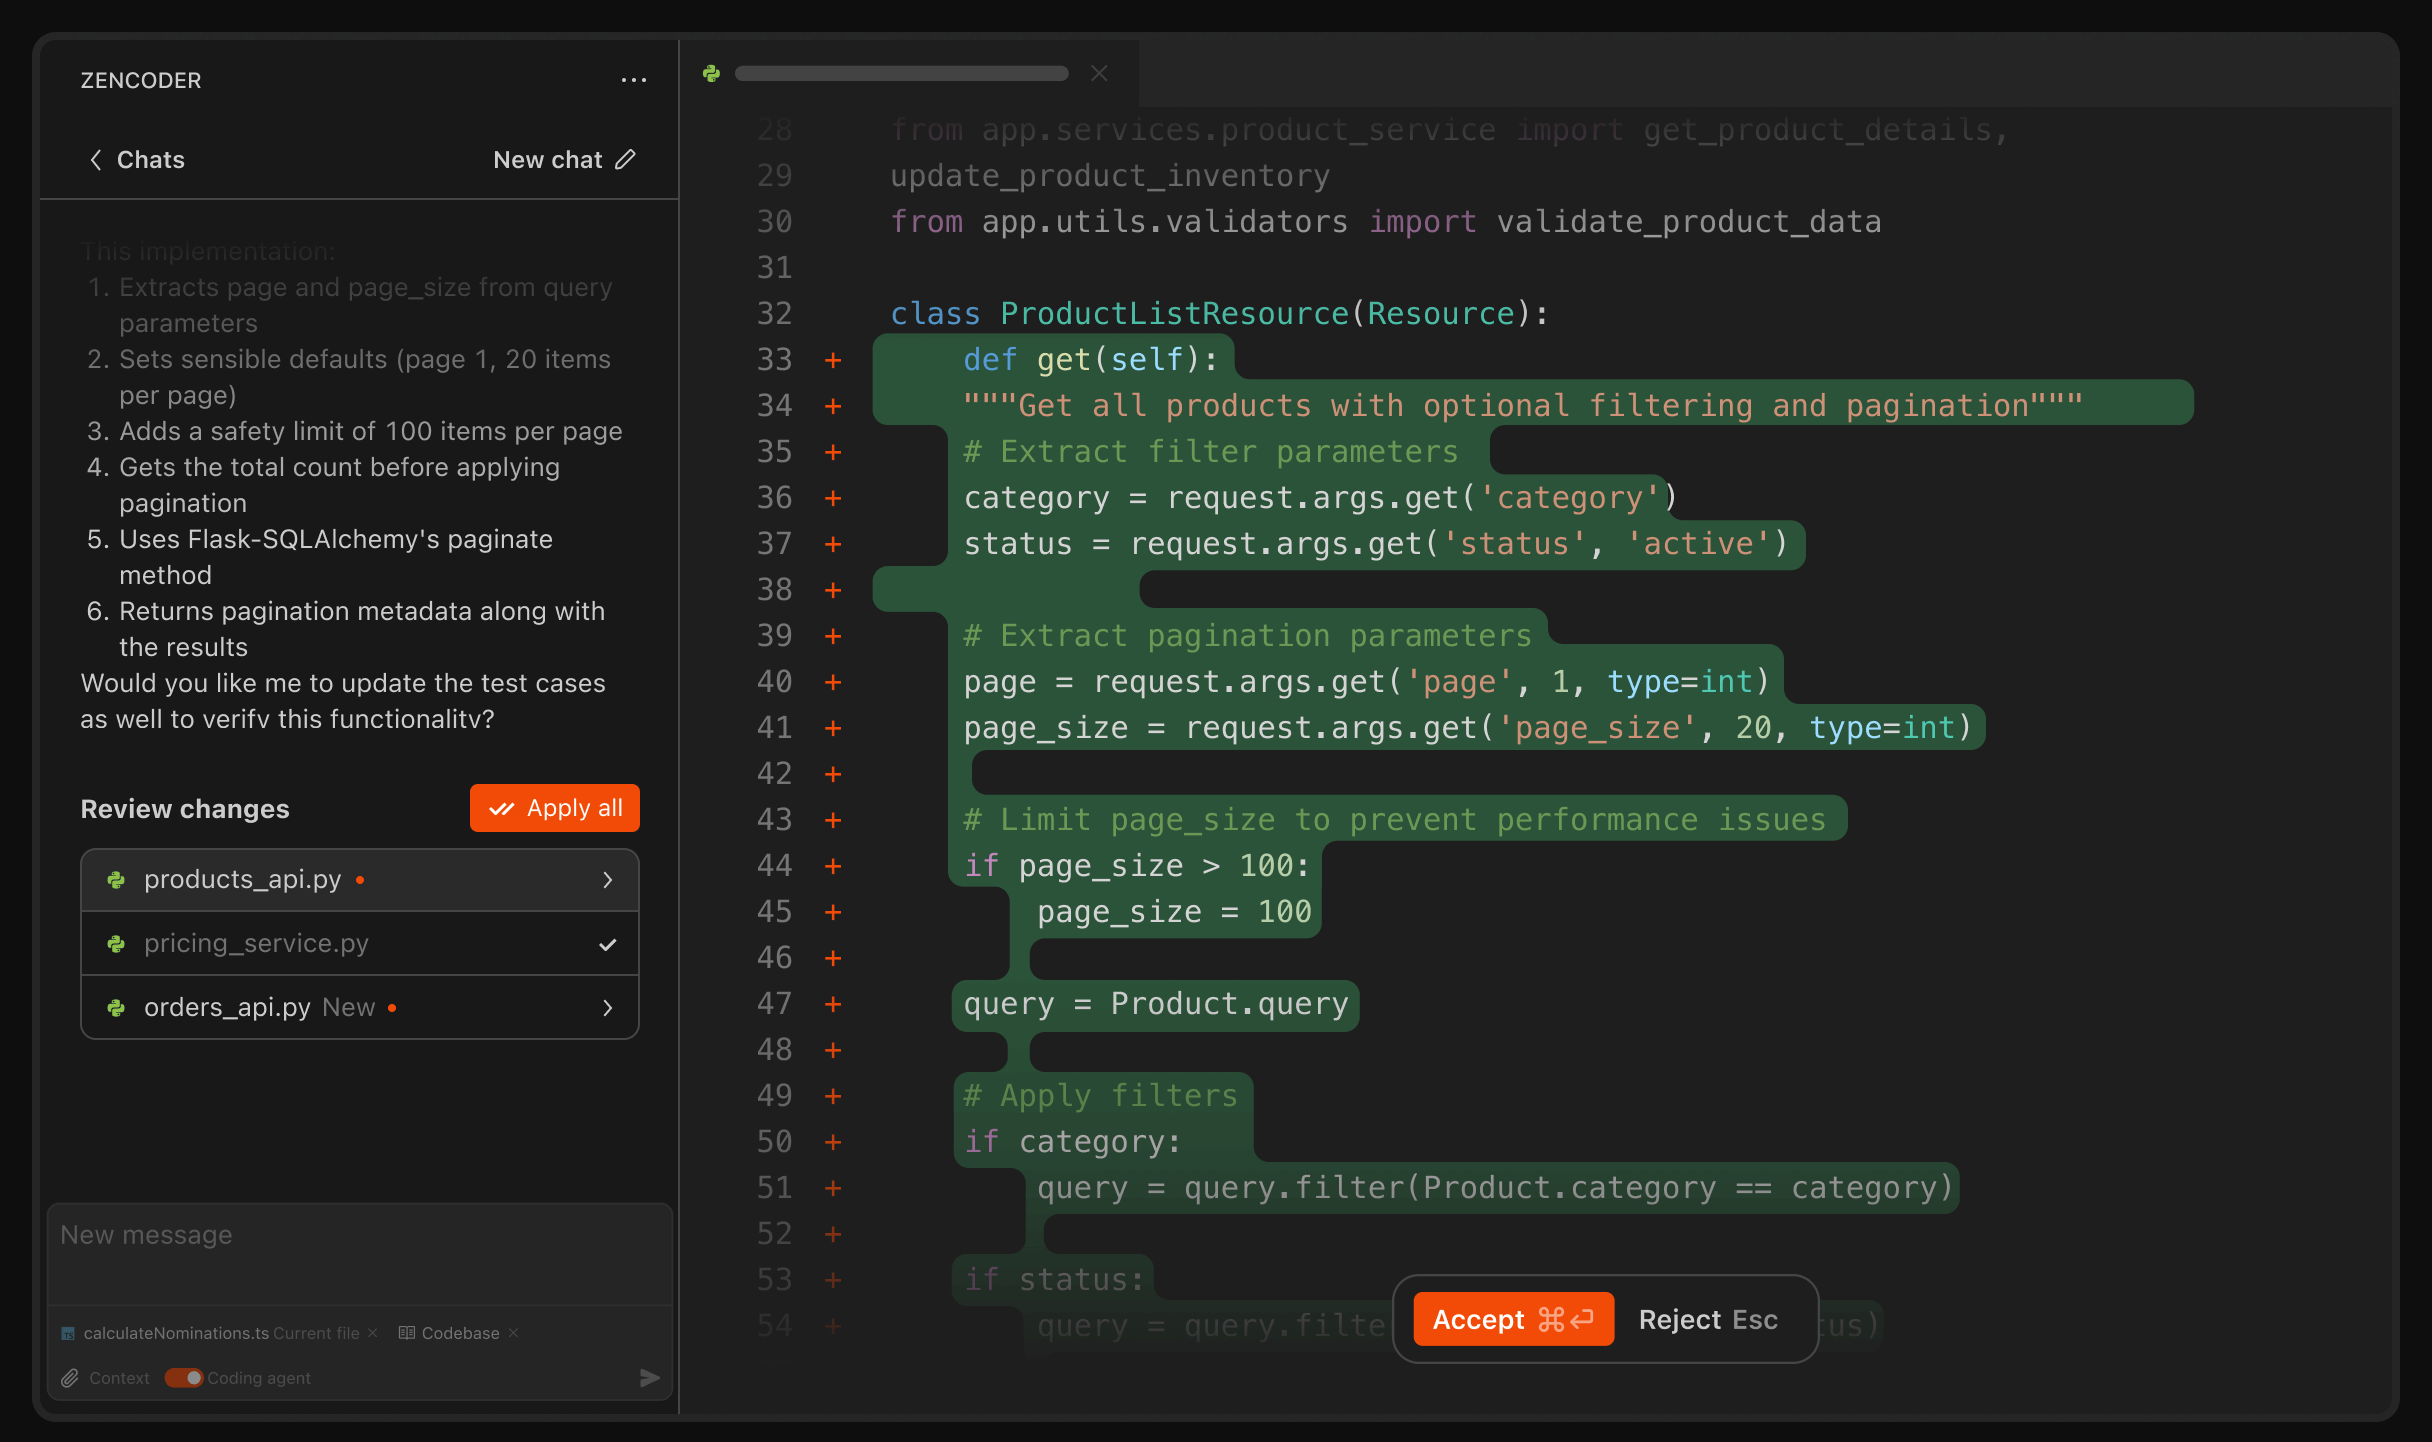
Task: Click the green plus icon on products_api.py
Action: pyautogui.click(x=117, y=879)
